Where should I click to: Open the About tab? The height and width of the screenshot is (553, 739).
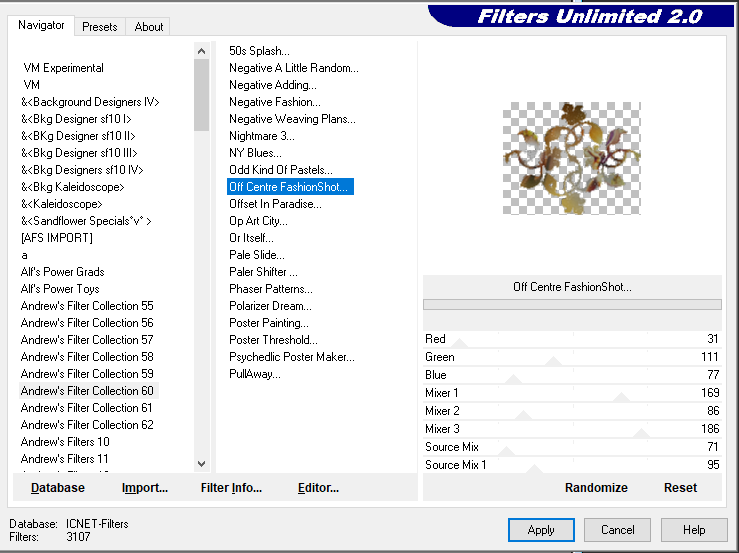click(x=149, y=27)
